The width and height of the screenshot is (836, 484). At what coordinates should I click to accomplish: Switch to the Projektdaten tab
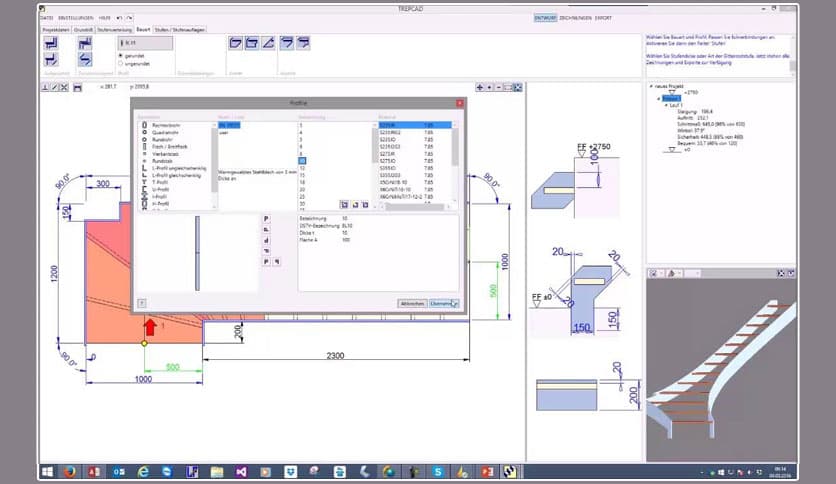pyautogui.click(x=56, y=30)
